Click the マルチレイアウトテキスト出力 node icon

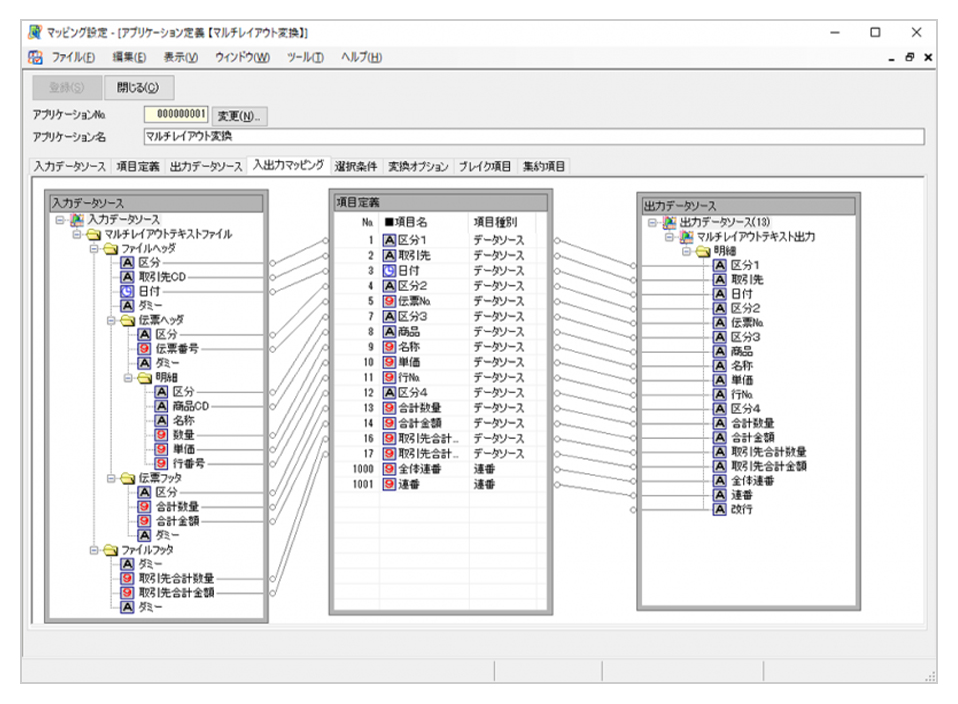coord(686,236)
